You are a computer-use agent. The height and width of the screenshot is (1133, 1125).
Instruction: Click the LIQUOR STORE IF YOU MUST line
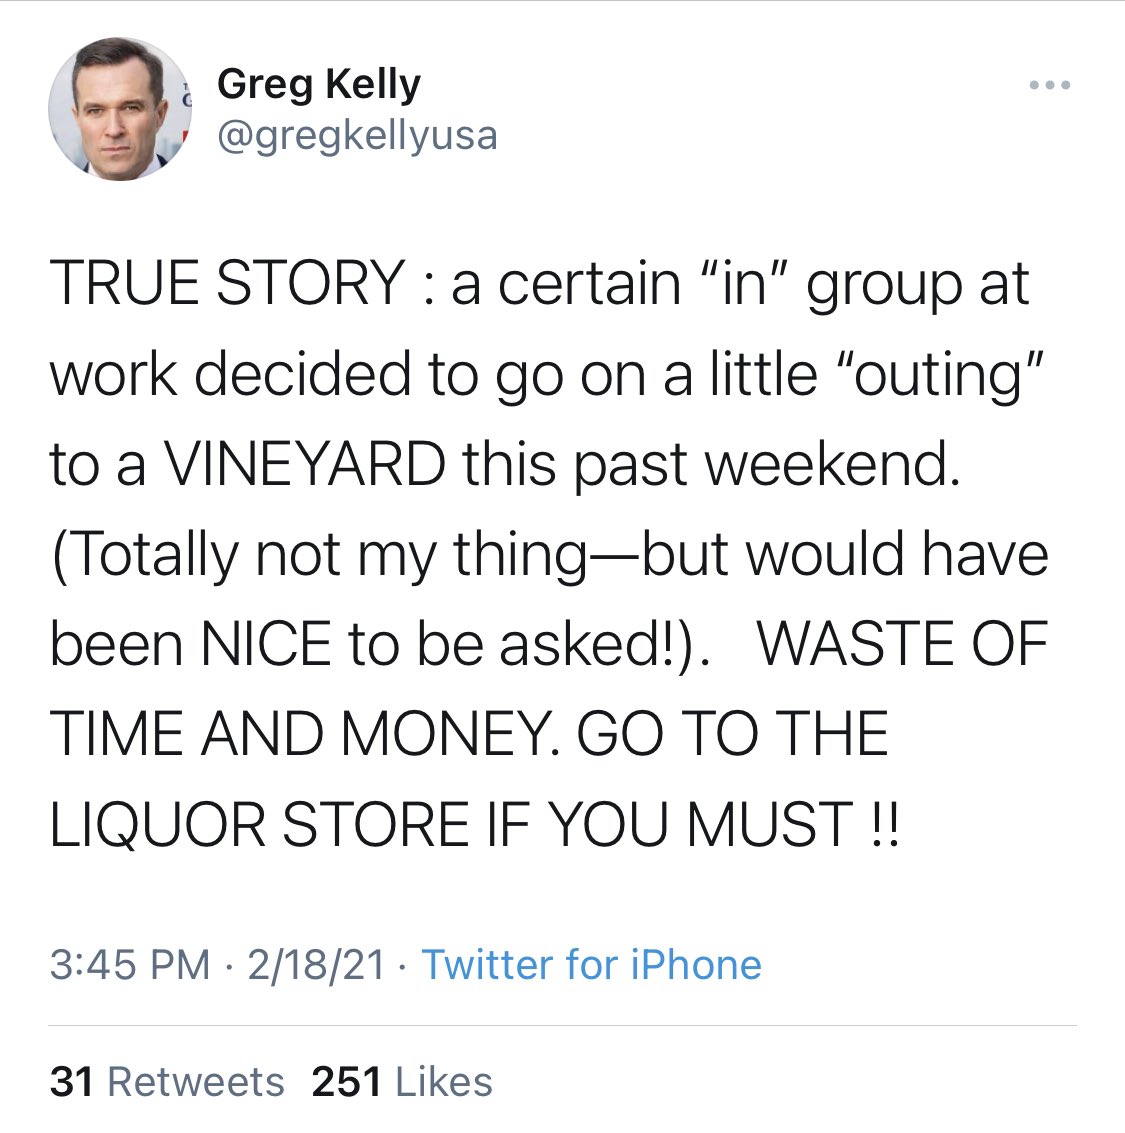click(x=475, y=825)
